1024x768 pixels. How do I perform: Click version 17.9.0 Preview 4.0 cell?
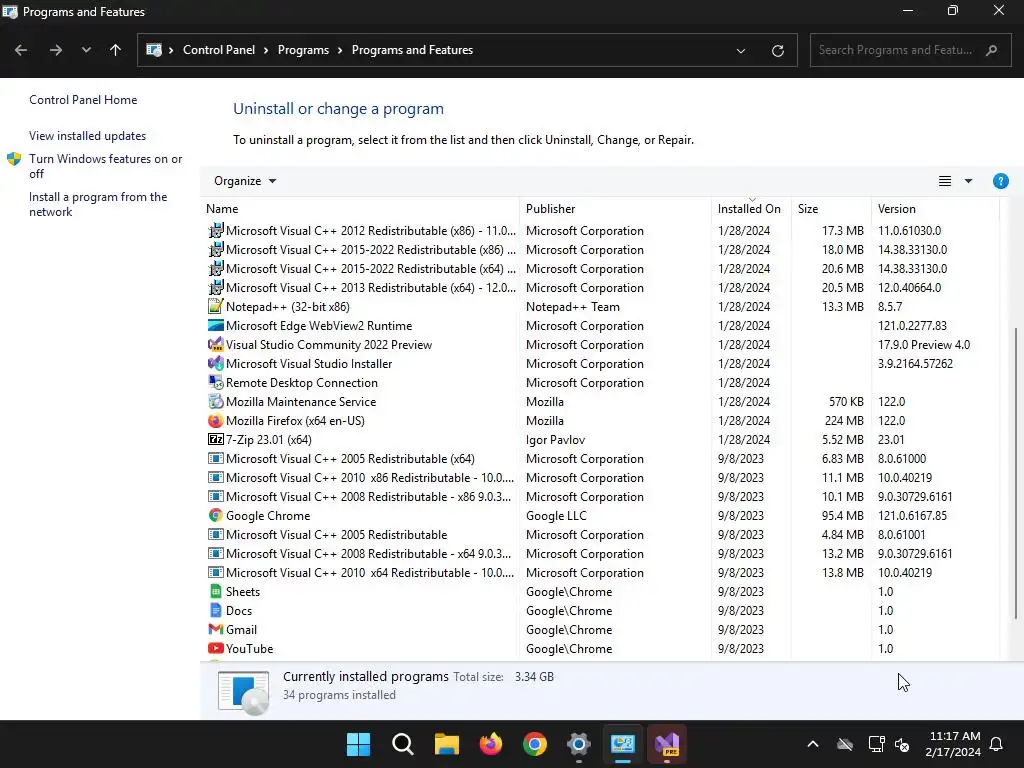(x=924, y=344)
